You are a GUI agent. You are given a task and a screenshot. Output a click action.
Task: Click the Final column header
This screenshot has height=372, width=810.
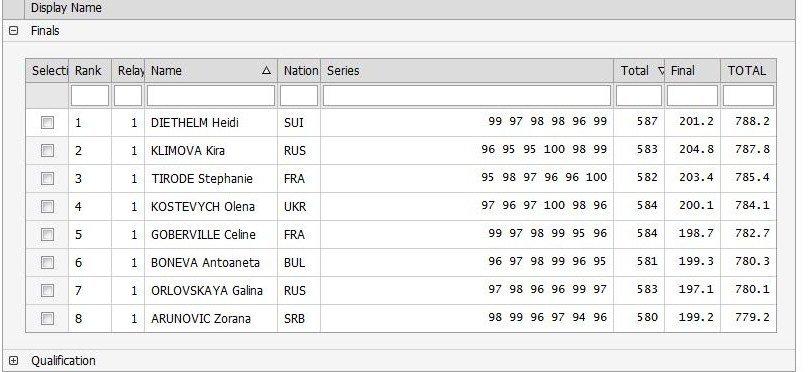[x=693, y=70]
